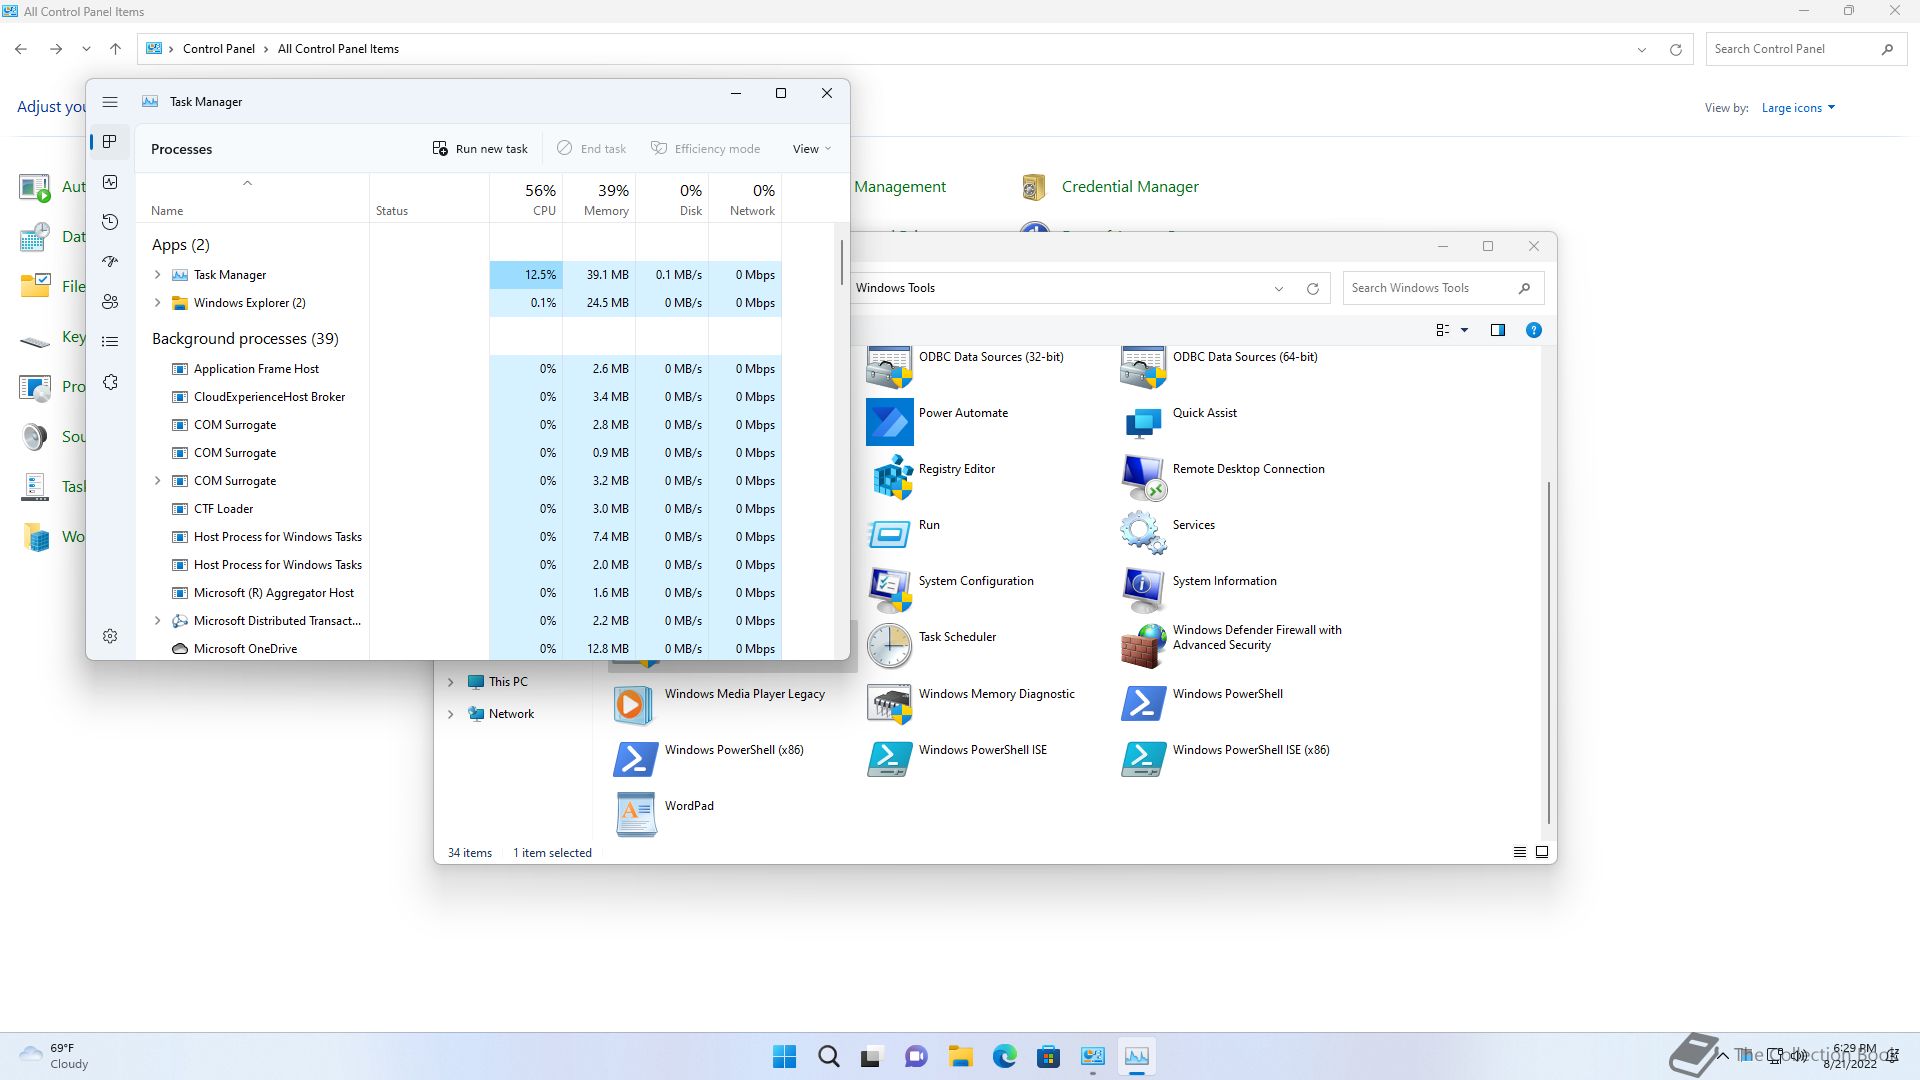Open Windows Start button on taskbar
1920x1080 pixels.
[x=784, y=1056]
